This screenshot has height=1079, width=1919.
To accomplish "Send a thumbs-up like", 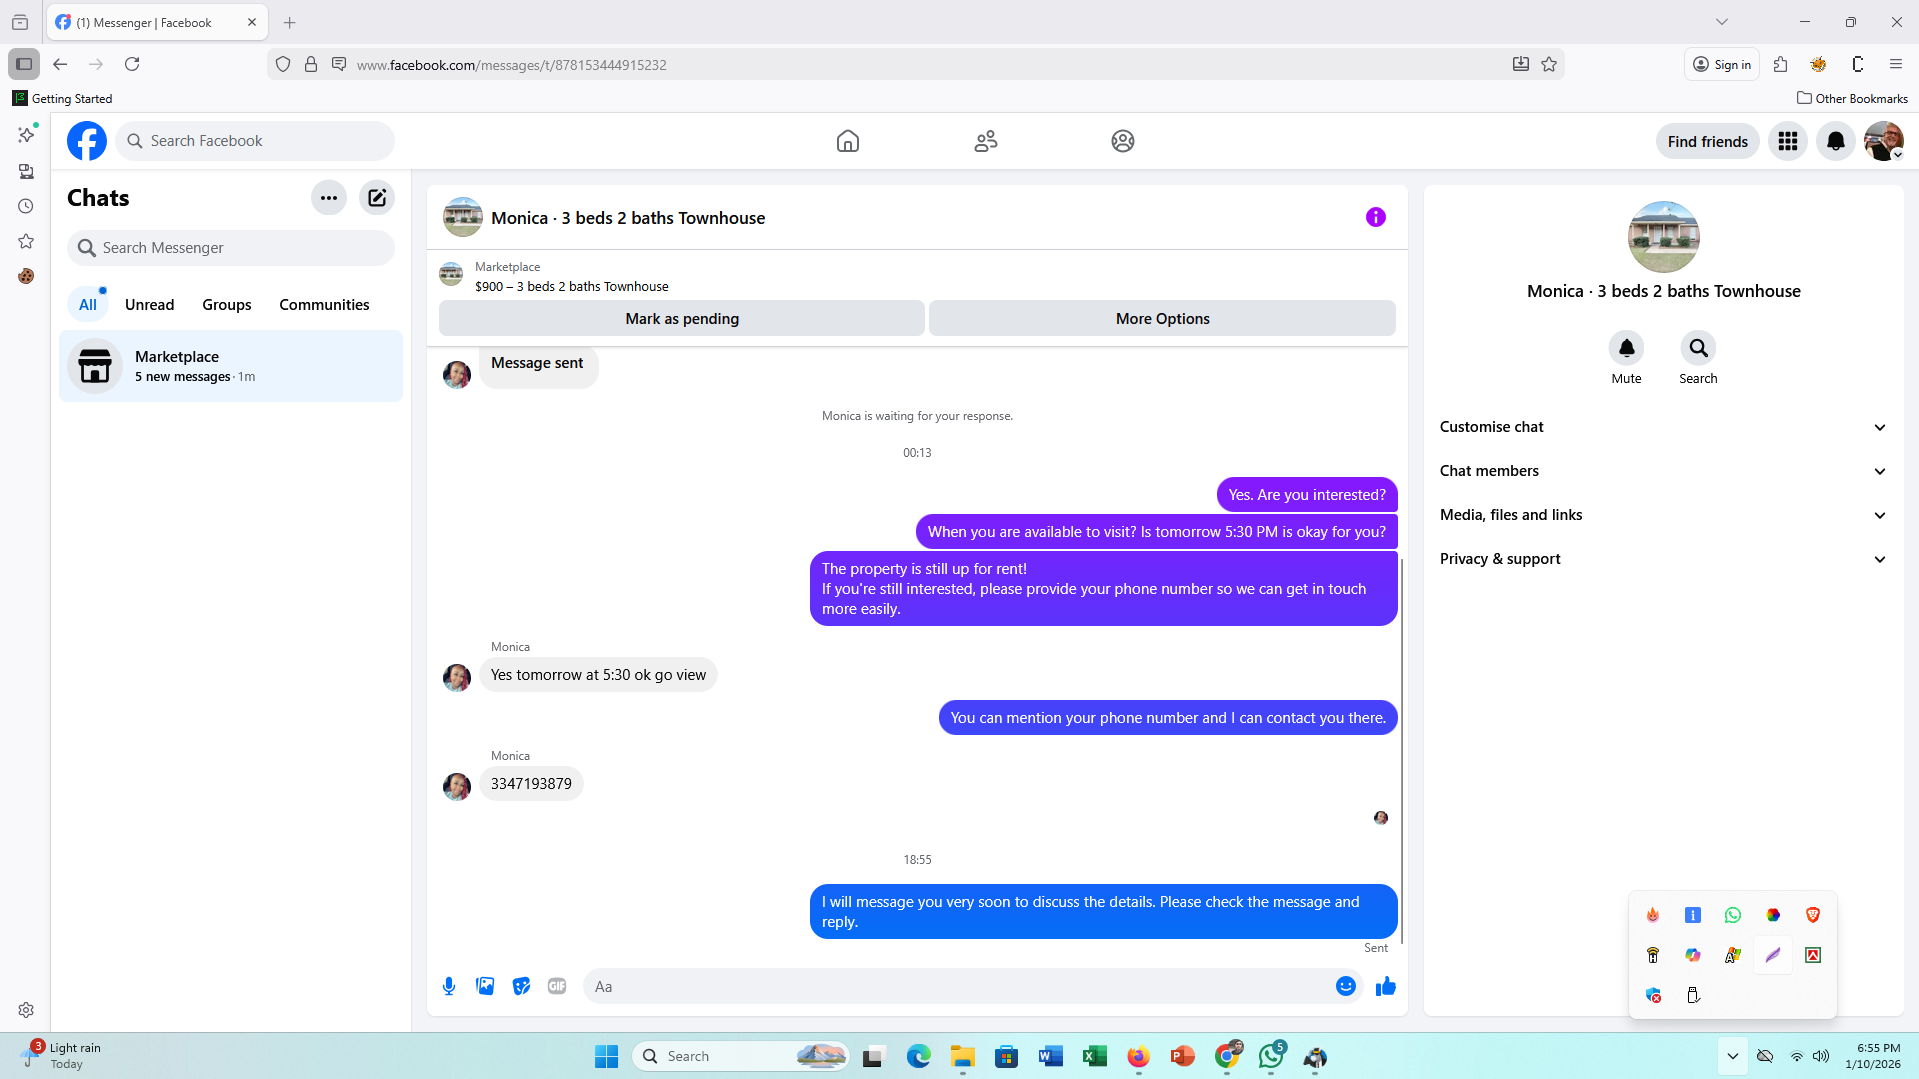I will pos(1386,986).
